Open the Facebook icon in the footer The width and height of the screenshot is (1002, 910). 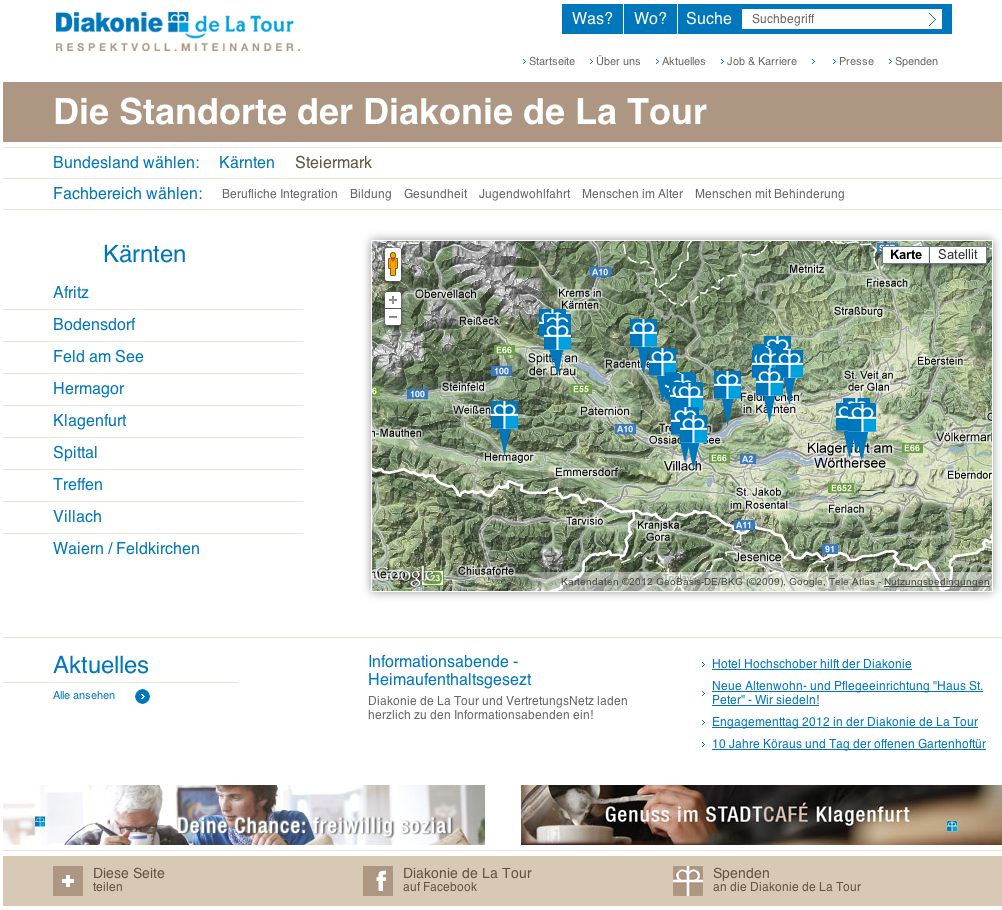(x=378, y=881)
